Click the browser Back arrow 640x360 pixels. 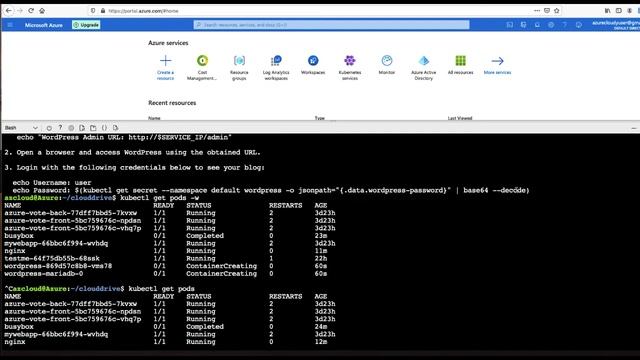pyautogui.click(x=9, y=11)
